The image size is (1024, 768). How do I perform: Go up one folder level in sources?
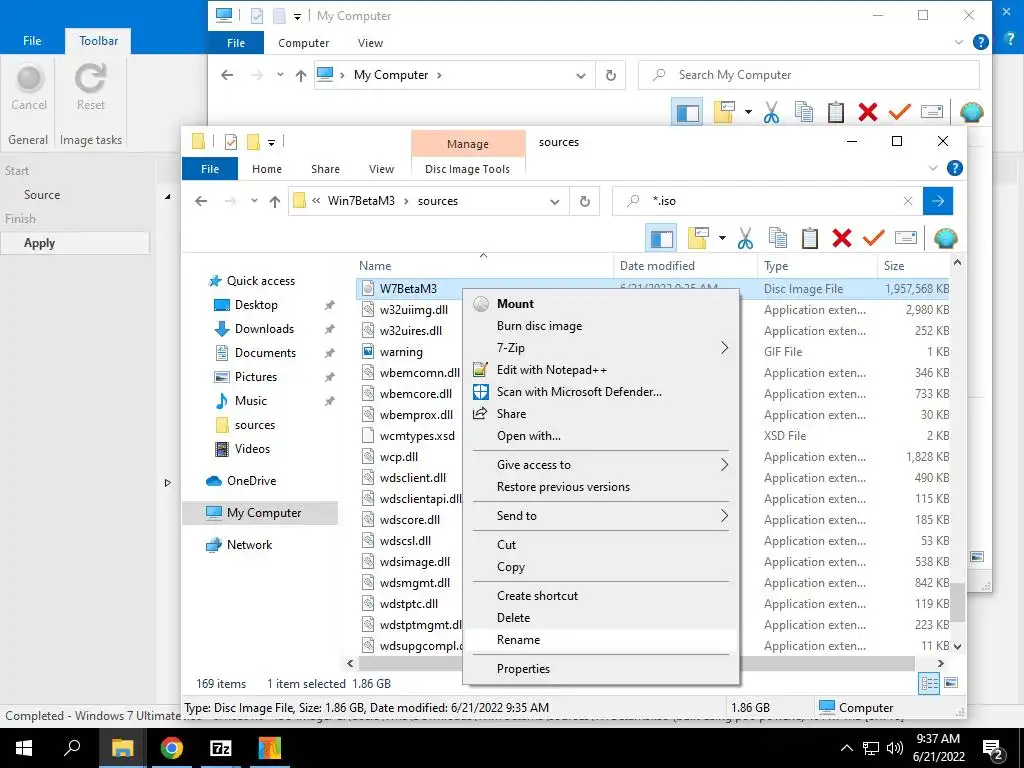275,201
